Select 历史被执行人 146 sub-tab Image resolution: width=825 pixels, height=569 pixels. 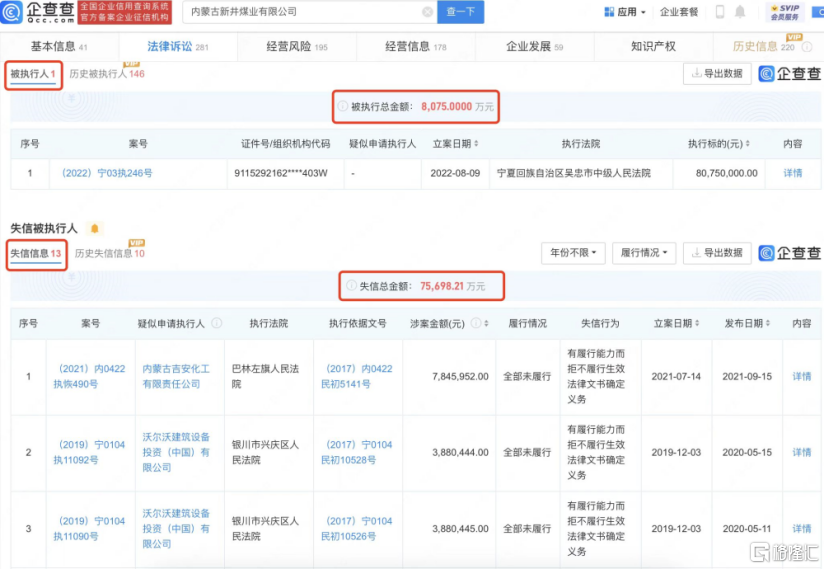[107, 74]
